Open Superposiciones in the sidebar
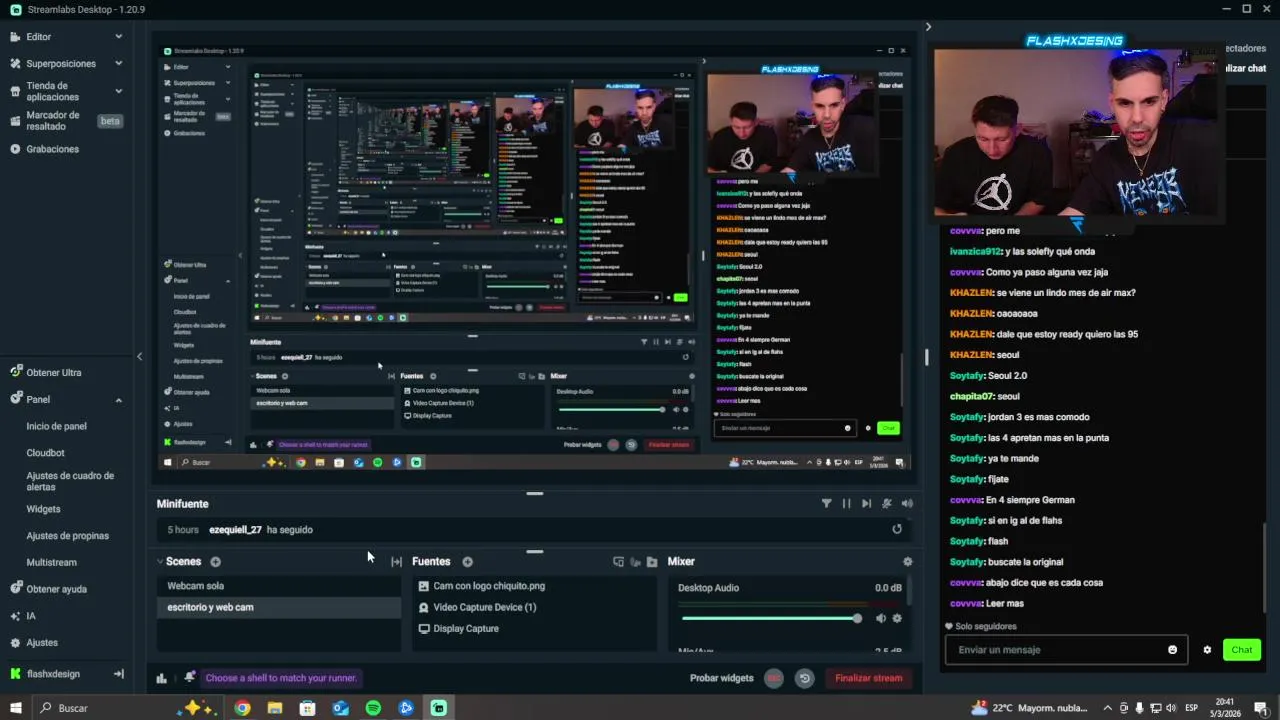This screenshot has height=720, width=1280. click(x=61, y=63)
